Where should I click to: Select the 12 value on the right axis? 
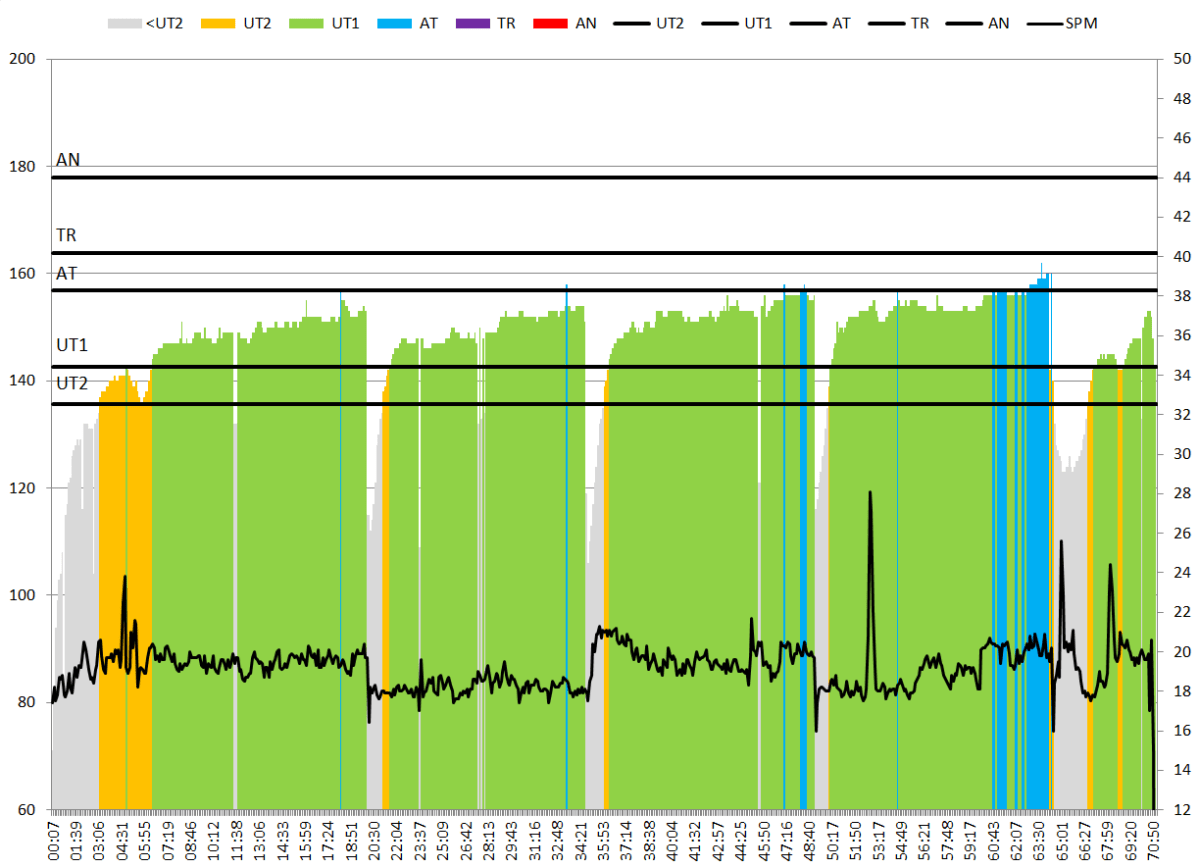coord(1179,808)
